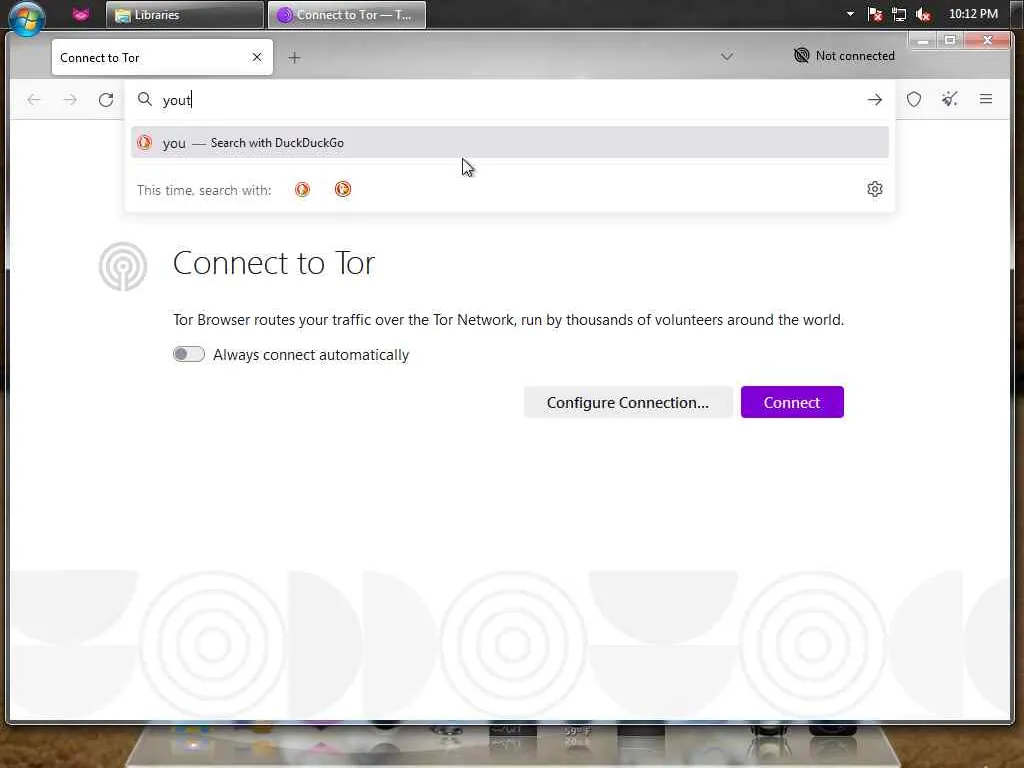This screenshot has height=768, width=1024.
Task: Switch to Libraries taskbar window
Action: [x=185, y=15]
